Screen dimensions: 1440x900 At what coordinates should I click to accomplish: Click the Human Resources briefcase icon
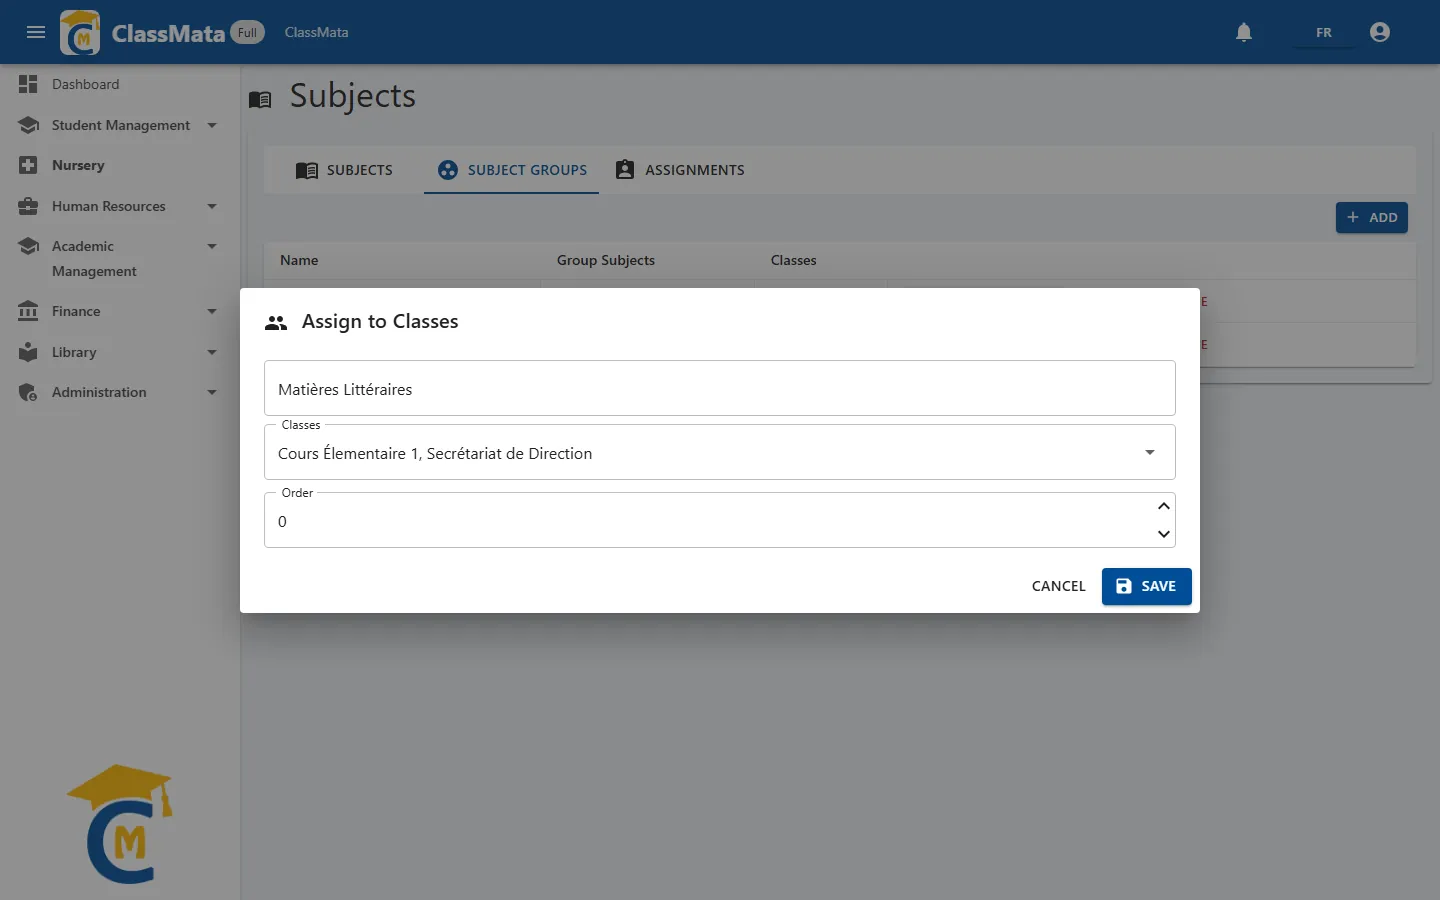click(28, 206)
